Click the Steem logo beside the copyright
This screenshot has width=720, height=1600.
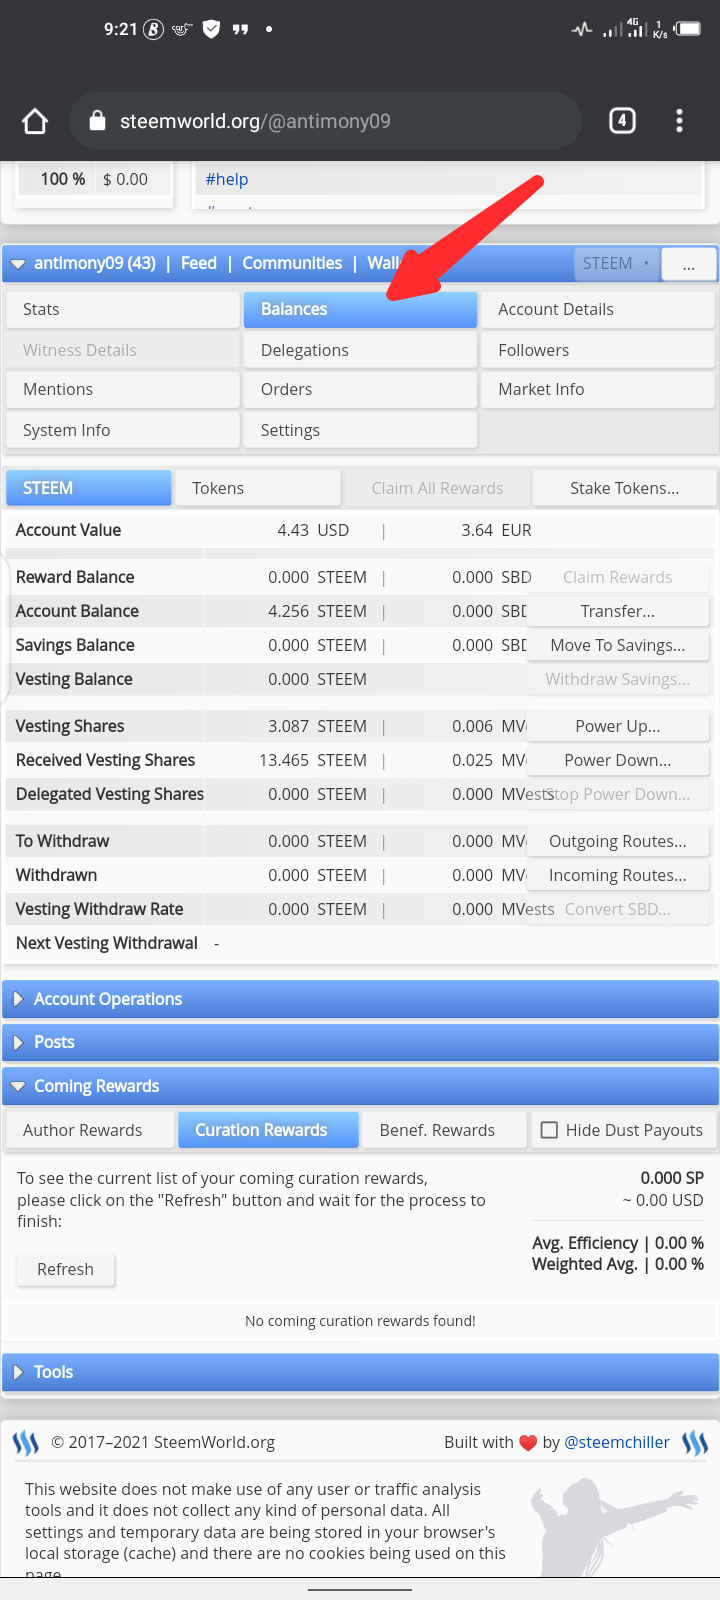click(x=26, y=1442)
